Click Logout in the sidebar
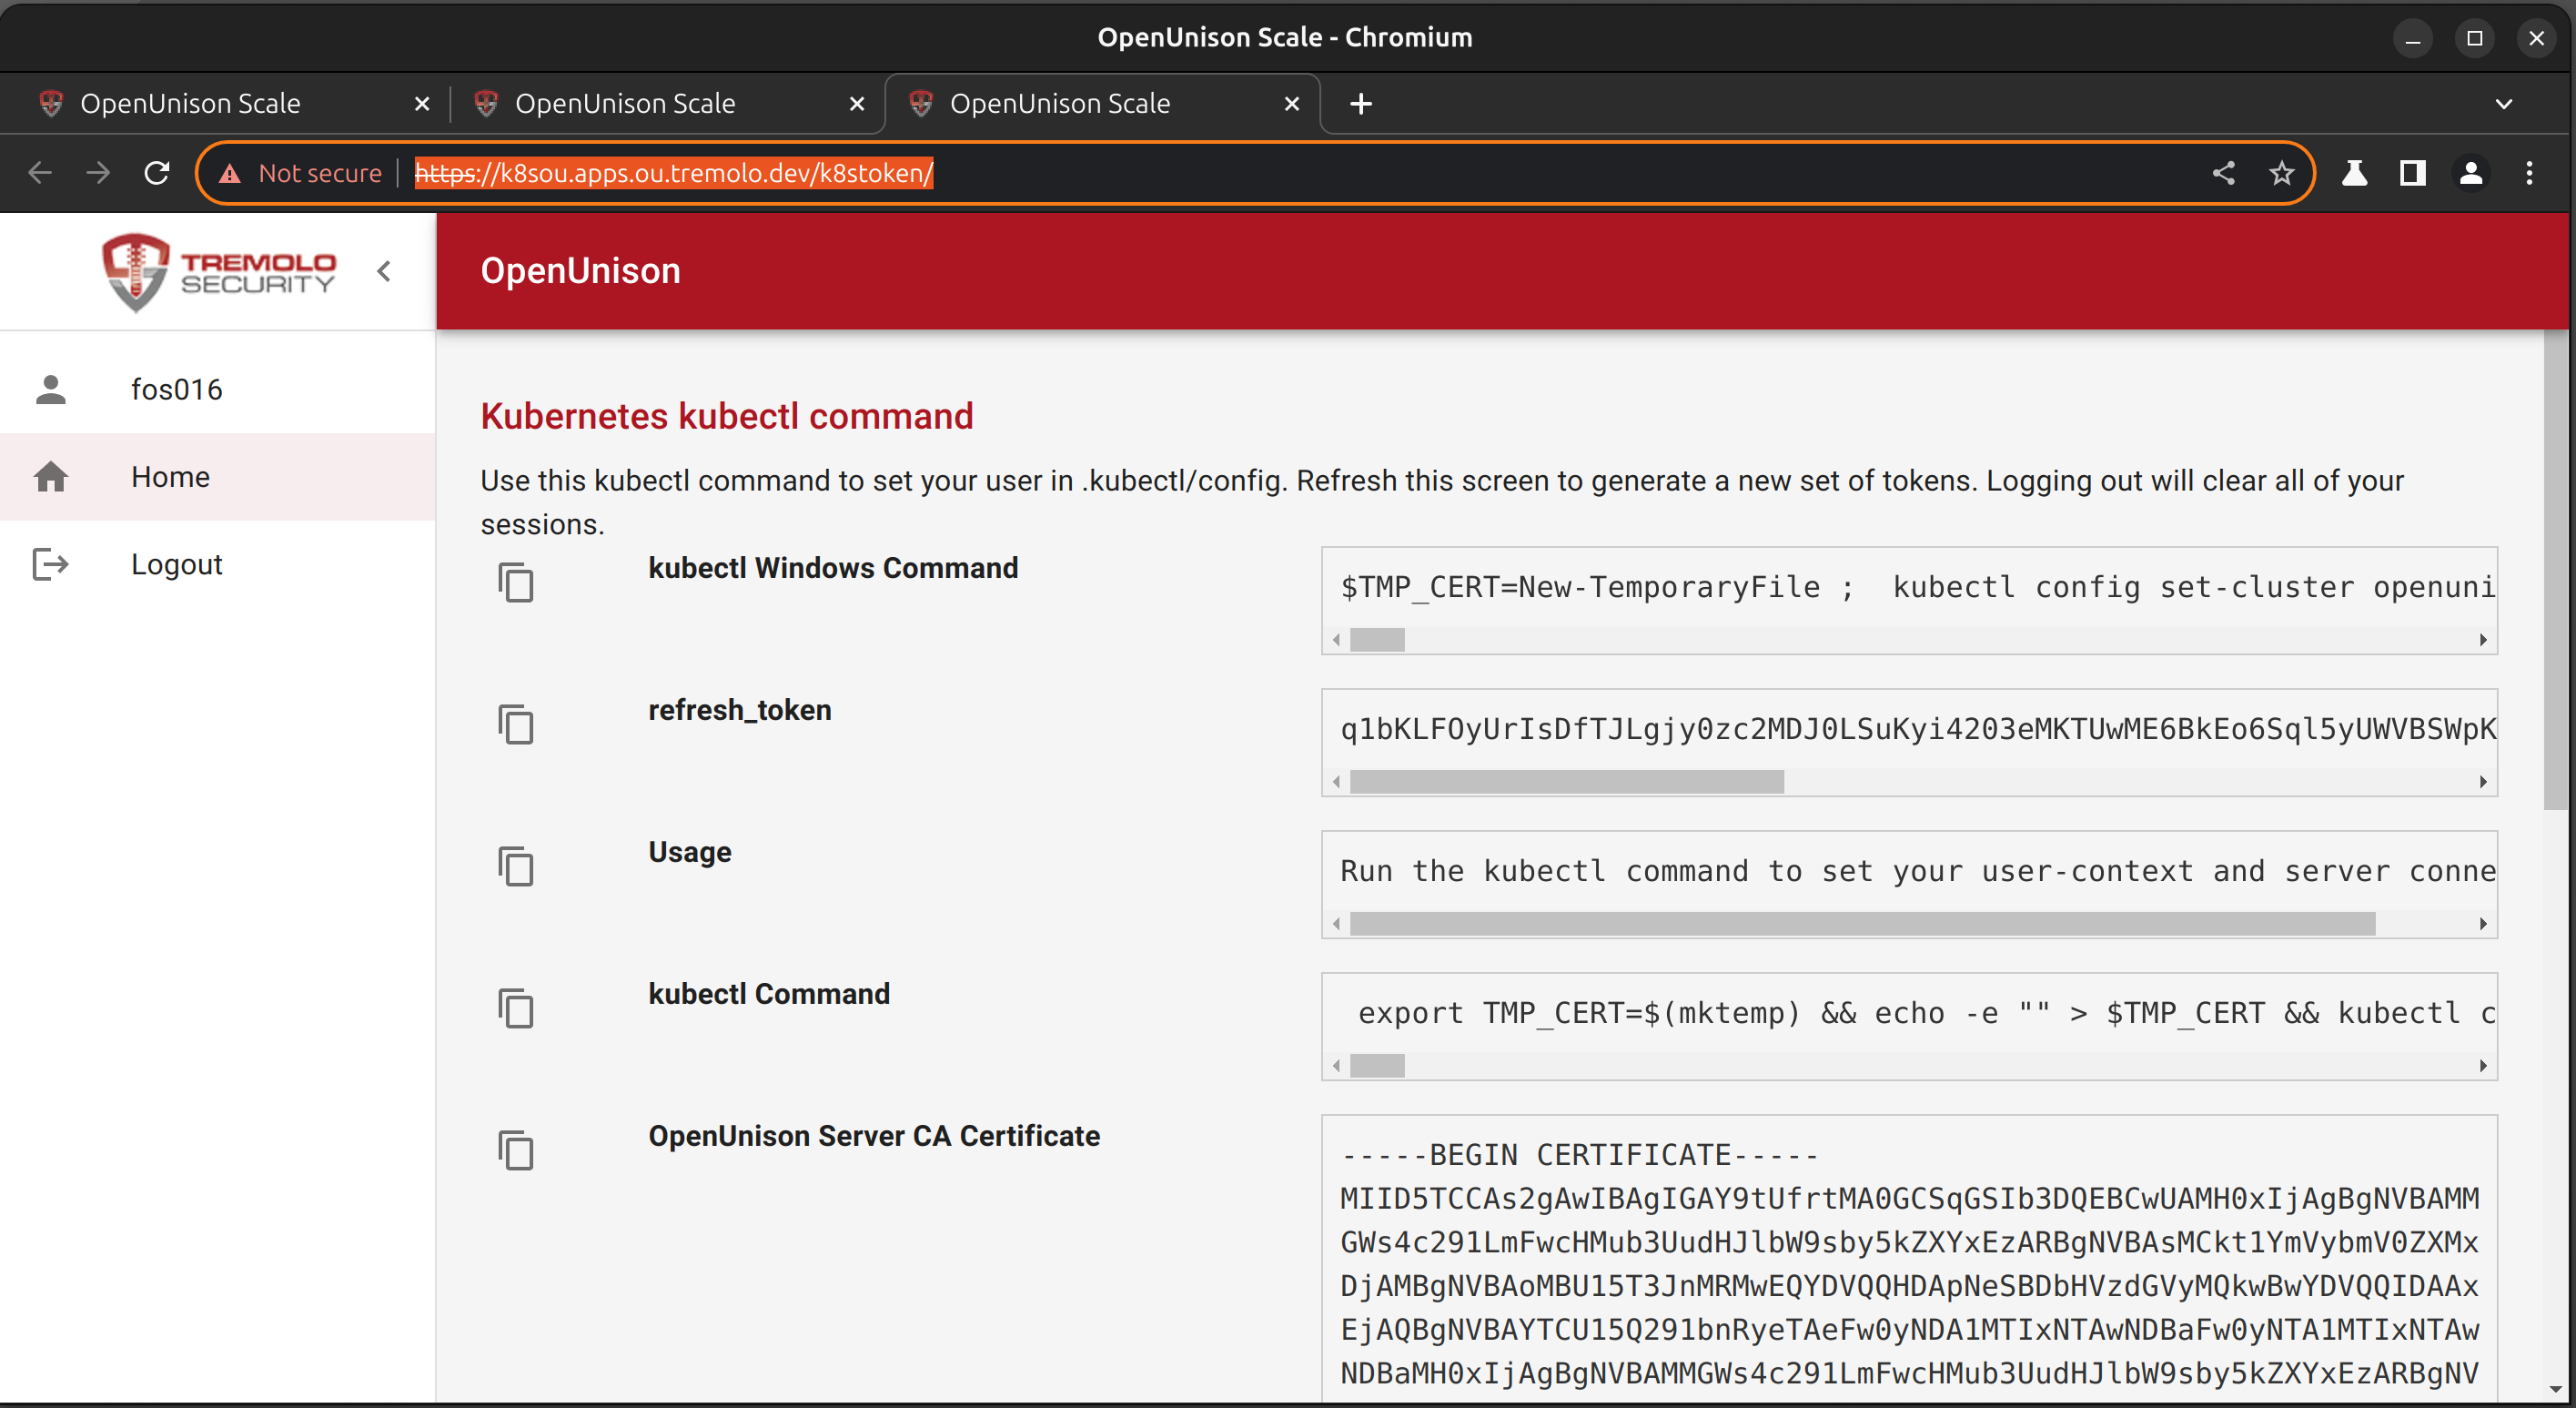The height and width of the screenshot is (1408, 2576). [x=176, y=564]
